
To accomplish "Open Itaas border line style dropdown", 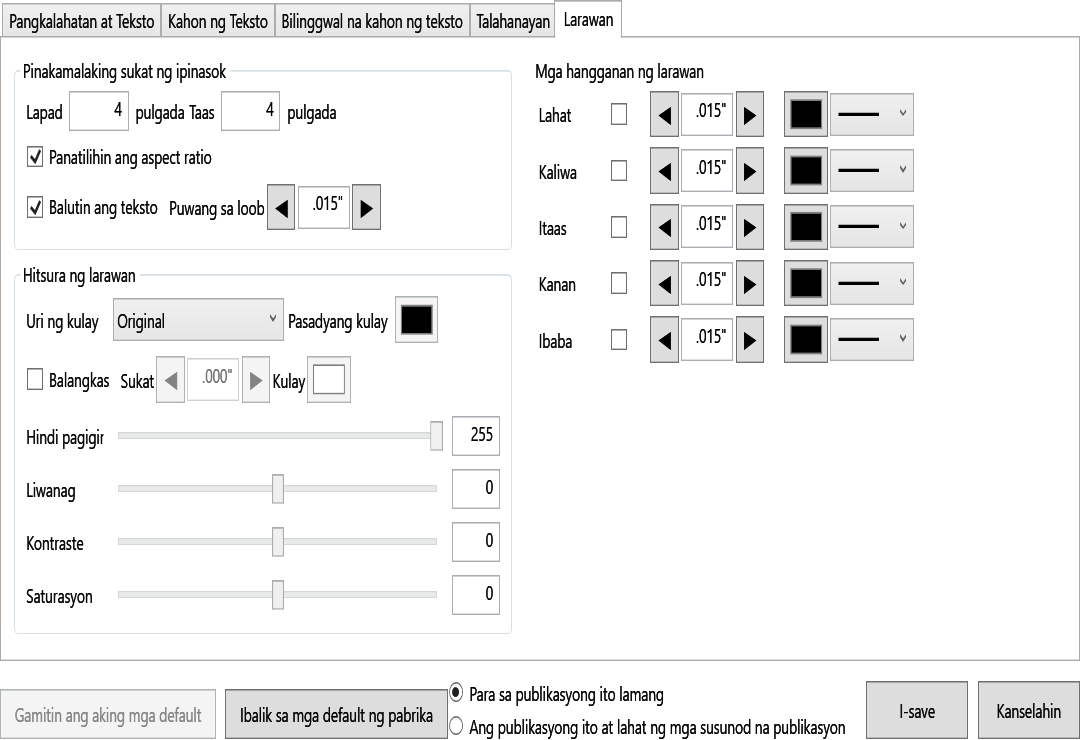I will point(872,227).
